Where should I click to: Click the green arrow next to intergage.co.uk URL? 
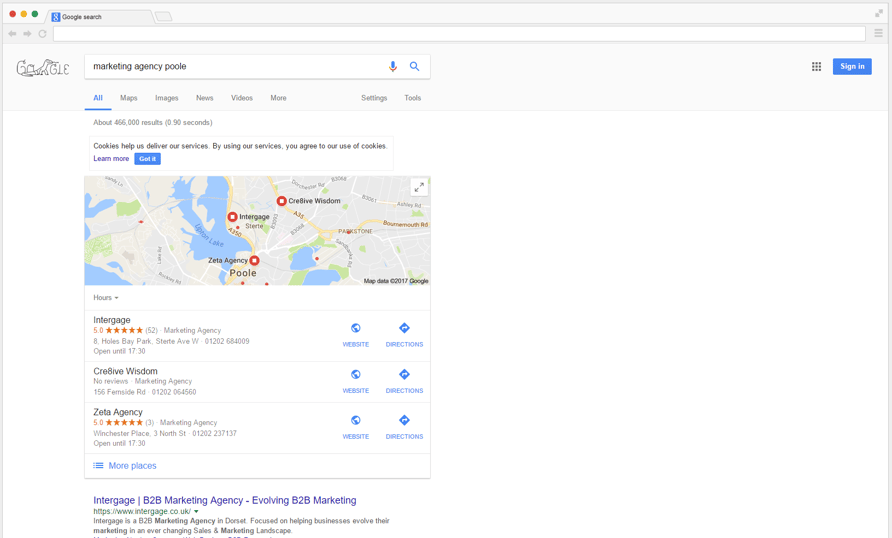pyautogui.click(x=196, y=511)
